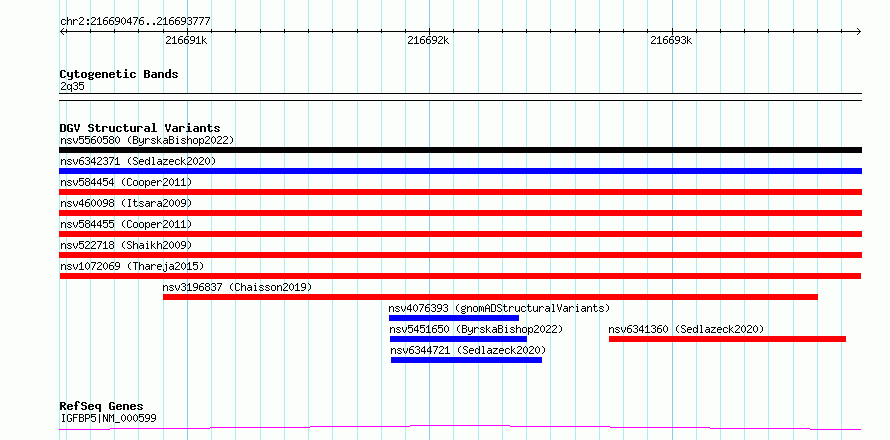The height and width of the screenshot is (440, 890).
Task: Select the nsv522718 (Shaikh2009) label
Action: (126, 245)
